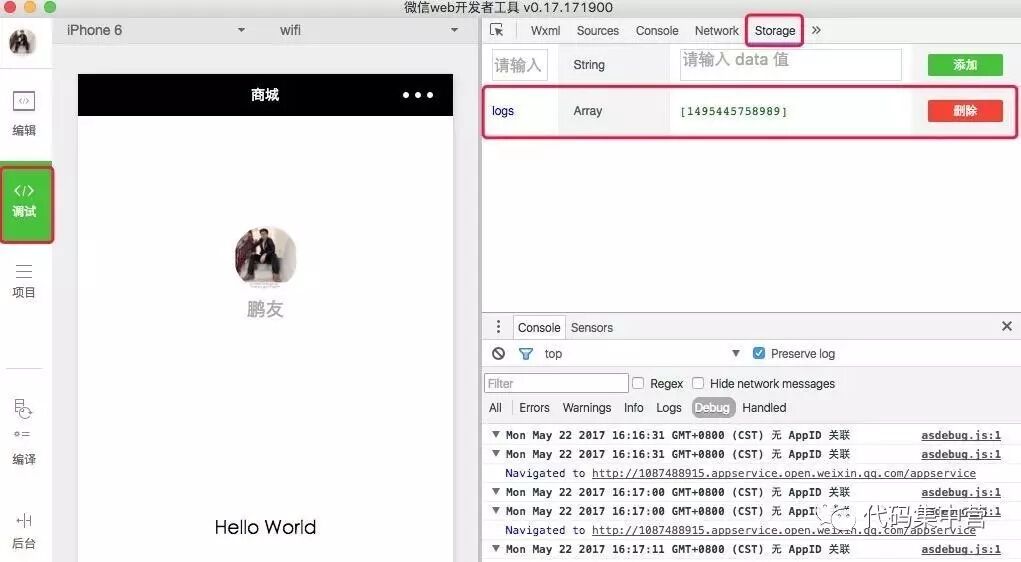
Task: Click the user avatar at sidebar top
Action: pos(21,42)
